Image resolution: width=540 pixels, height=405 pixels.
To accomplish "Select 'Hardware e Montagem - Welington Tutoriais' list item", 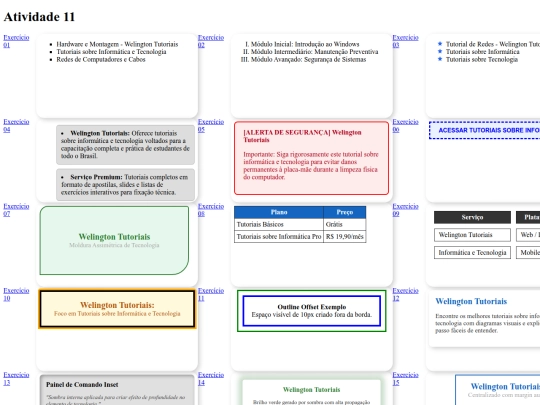I will click(x=117, y=44).
